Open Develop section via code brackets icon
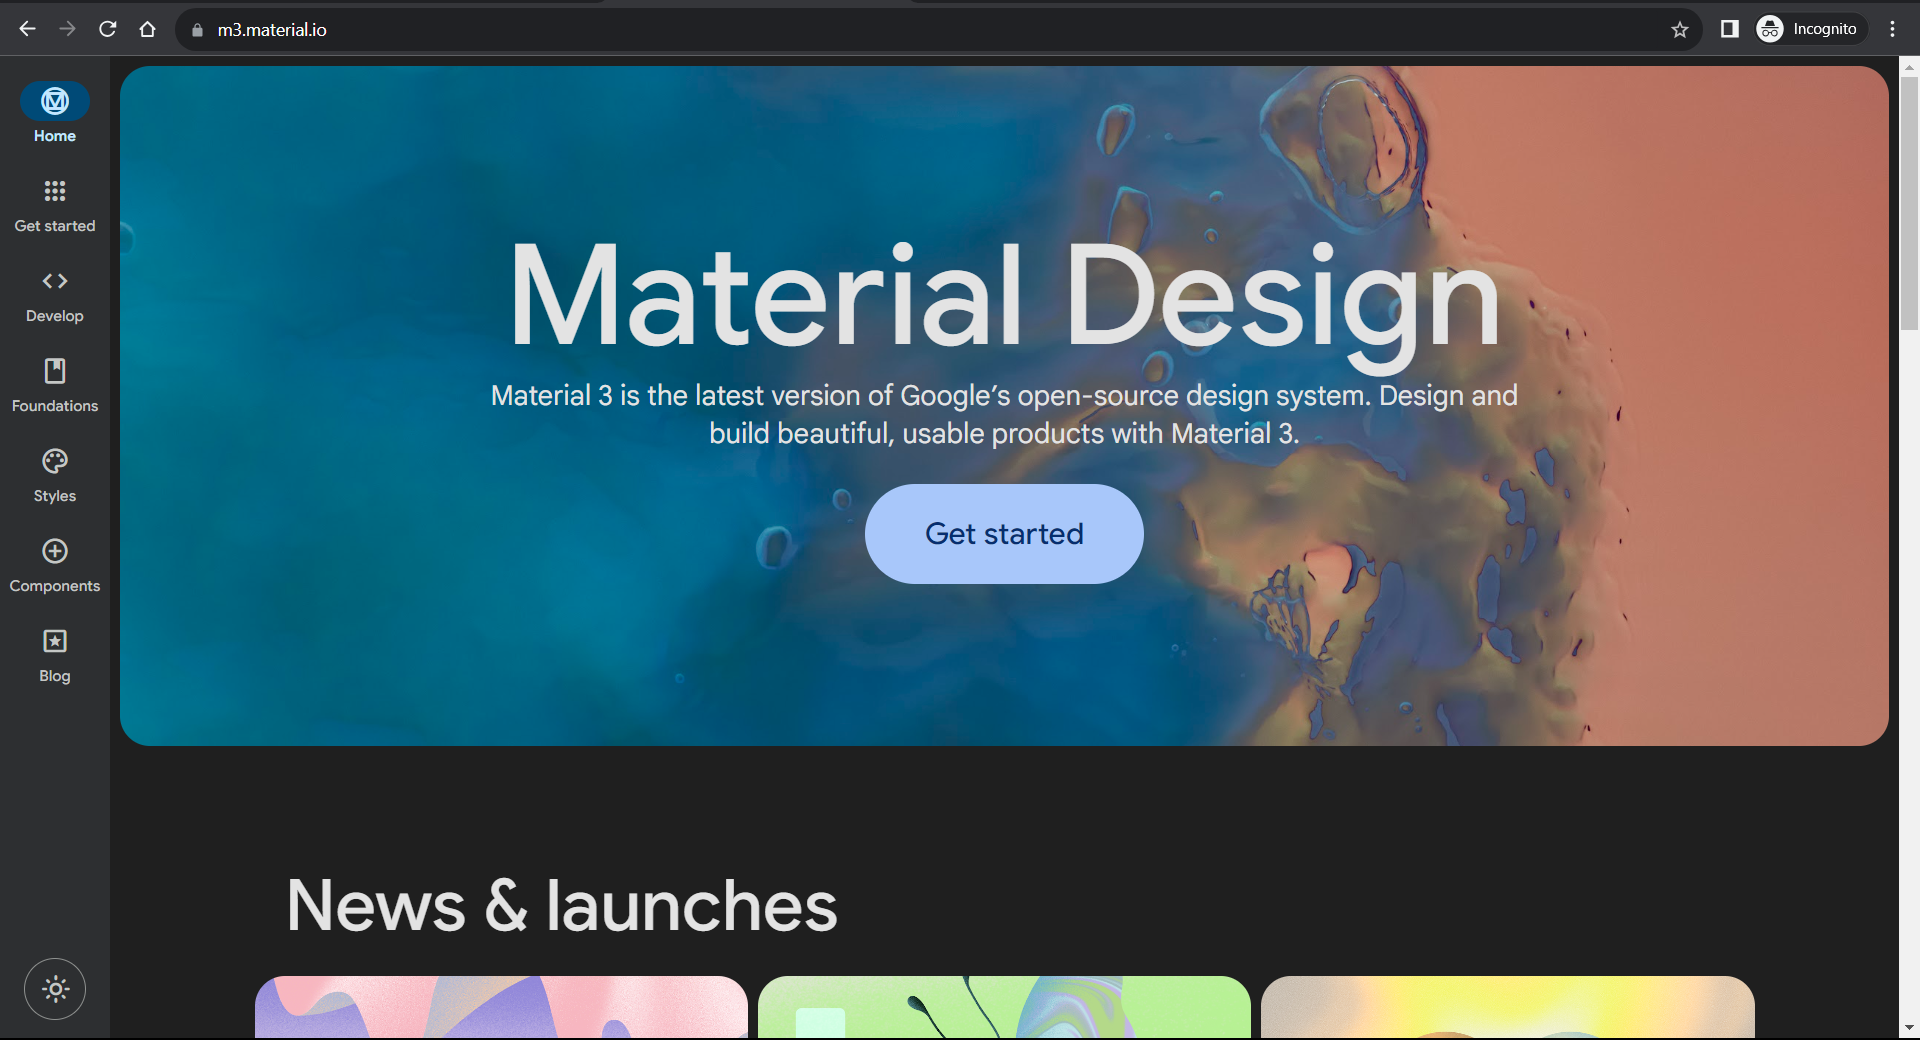The height and width of the screenshot is (1040, 1920). (55, 281)
